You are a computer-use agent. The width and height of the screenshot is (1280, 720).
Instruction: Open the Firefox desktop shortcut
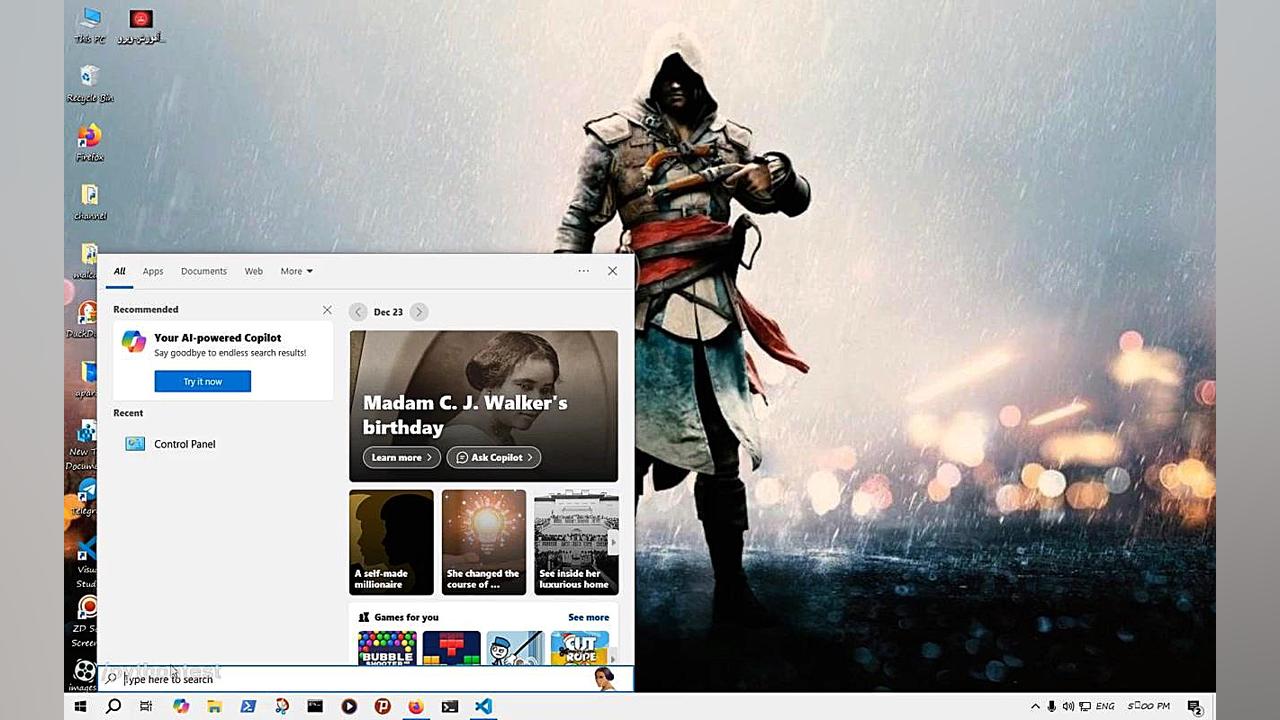click(x=90, y=142)
